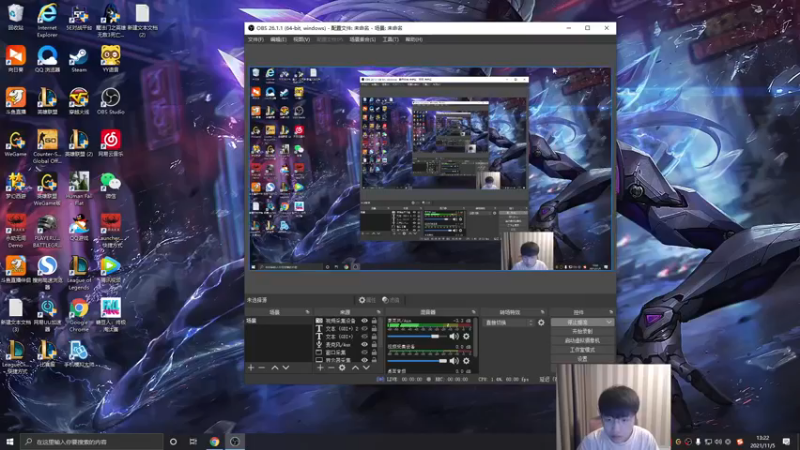800x450 pixels.
Task: Expand the stop streaming button arrow
Action: tap(609, 322)
